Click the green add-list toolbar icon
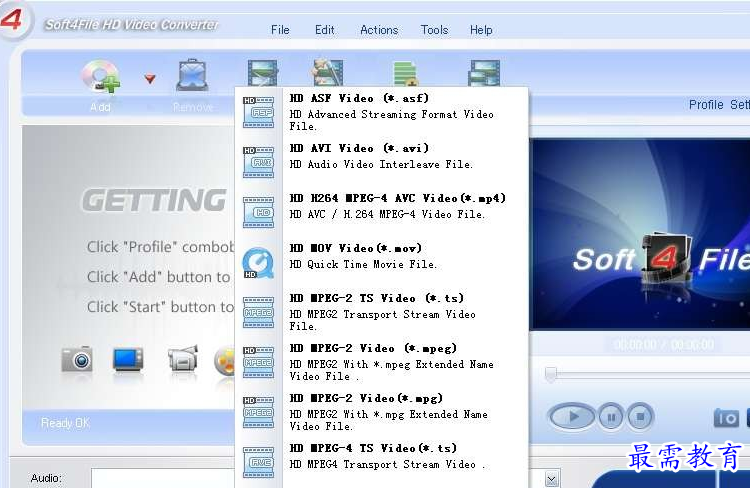Image resolution: width=750 pixels, height=488 pixels. coord(406,74)
